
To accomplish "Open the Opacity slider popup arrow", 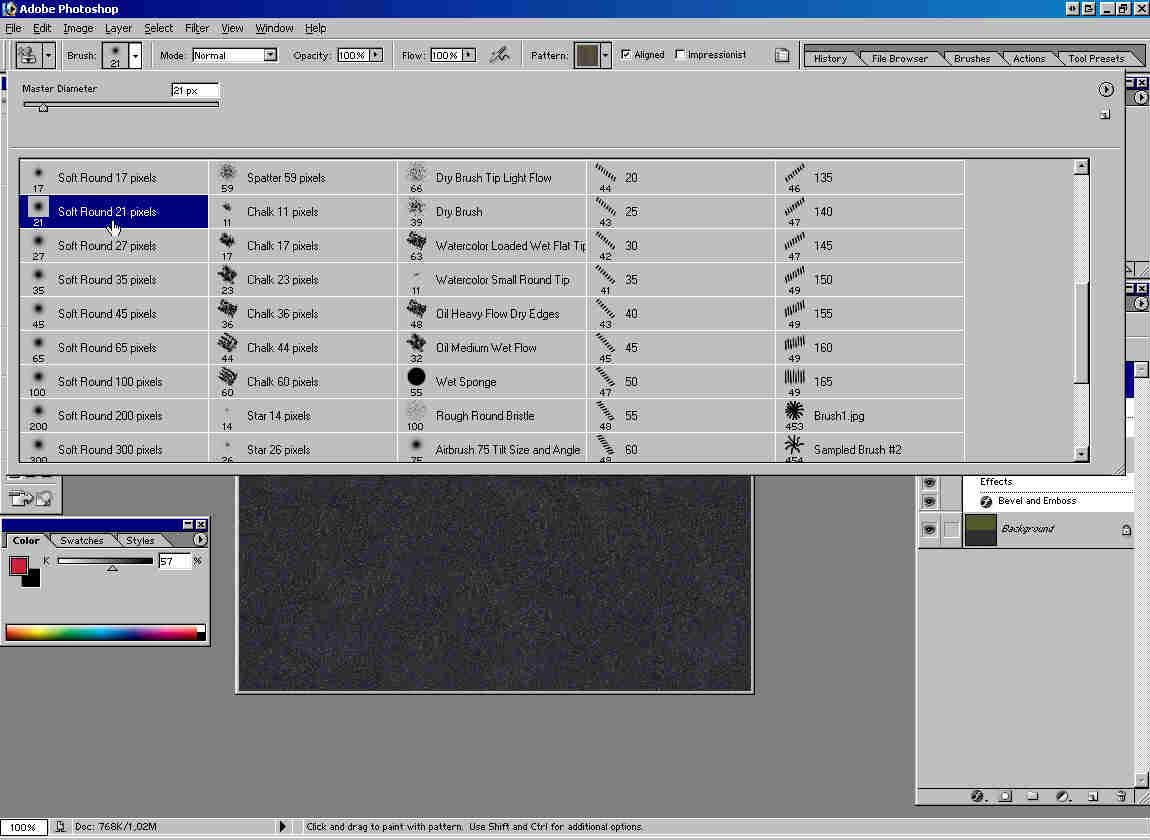I will (x=376, y=55).
